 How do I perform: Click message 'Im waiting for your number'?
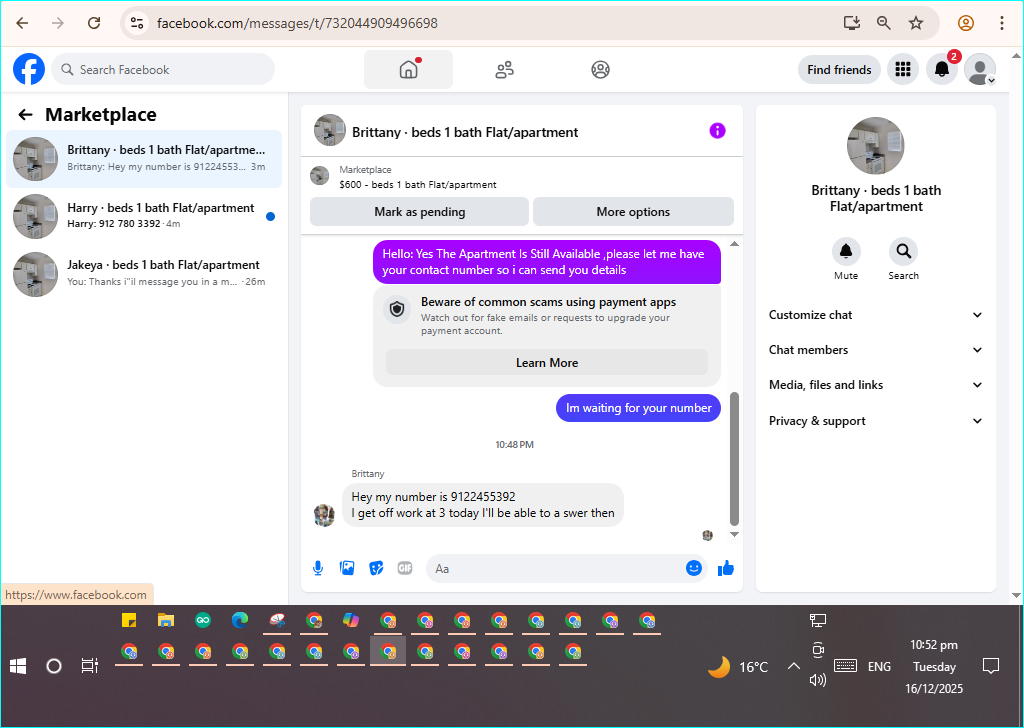point(638,408)
